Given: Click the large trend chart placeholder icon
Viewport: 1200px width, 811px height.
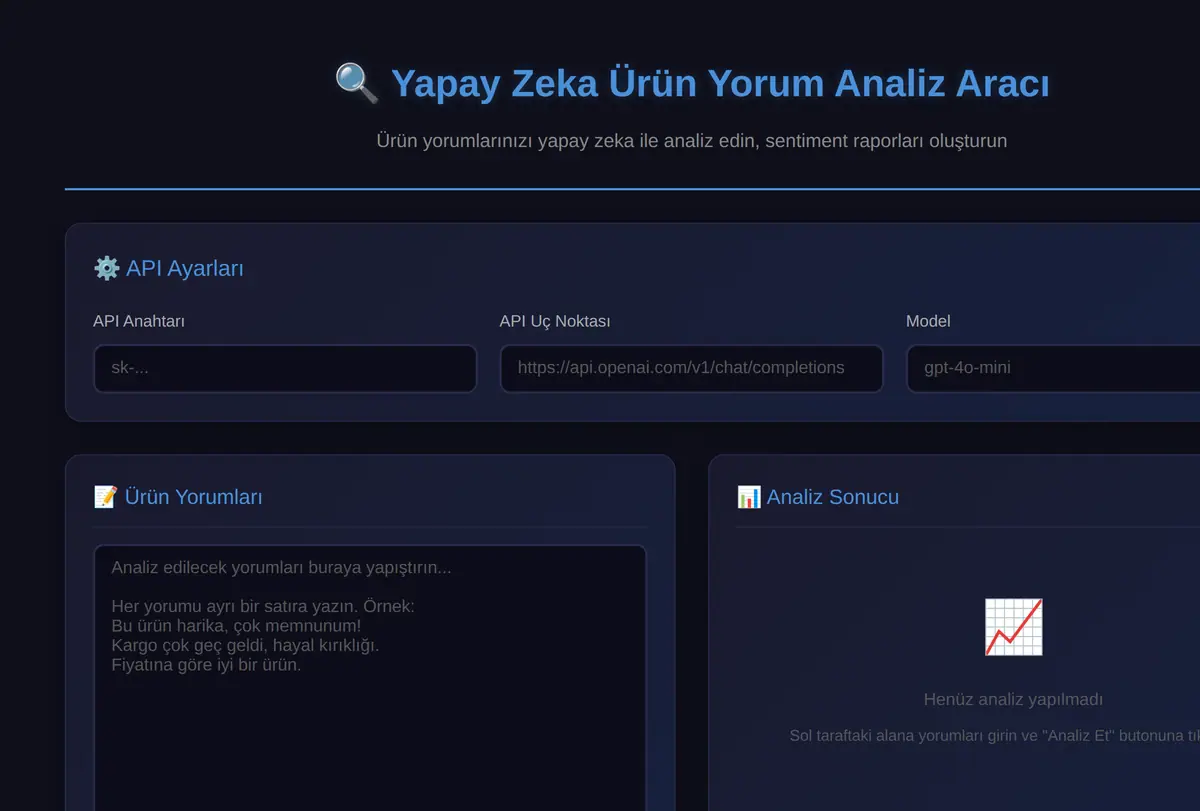Looking at the screenshot, I should (1013, 627).
